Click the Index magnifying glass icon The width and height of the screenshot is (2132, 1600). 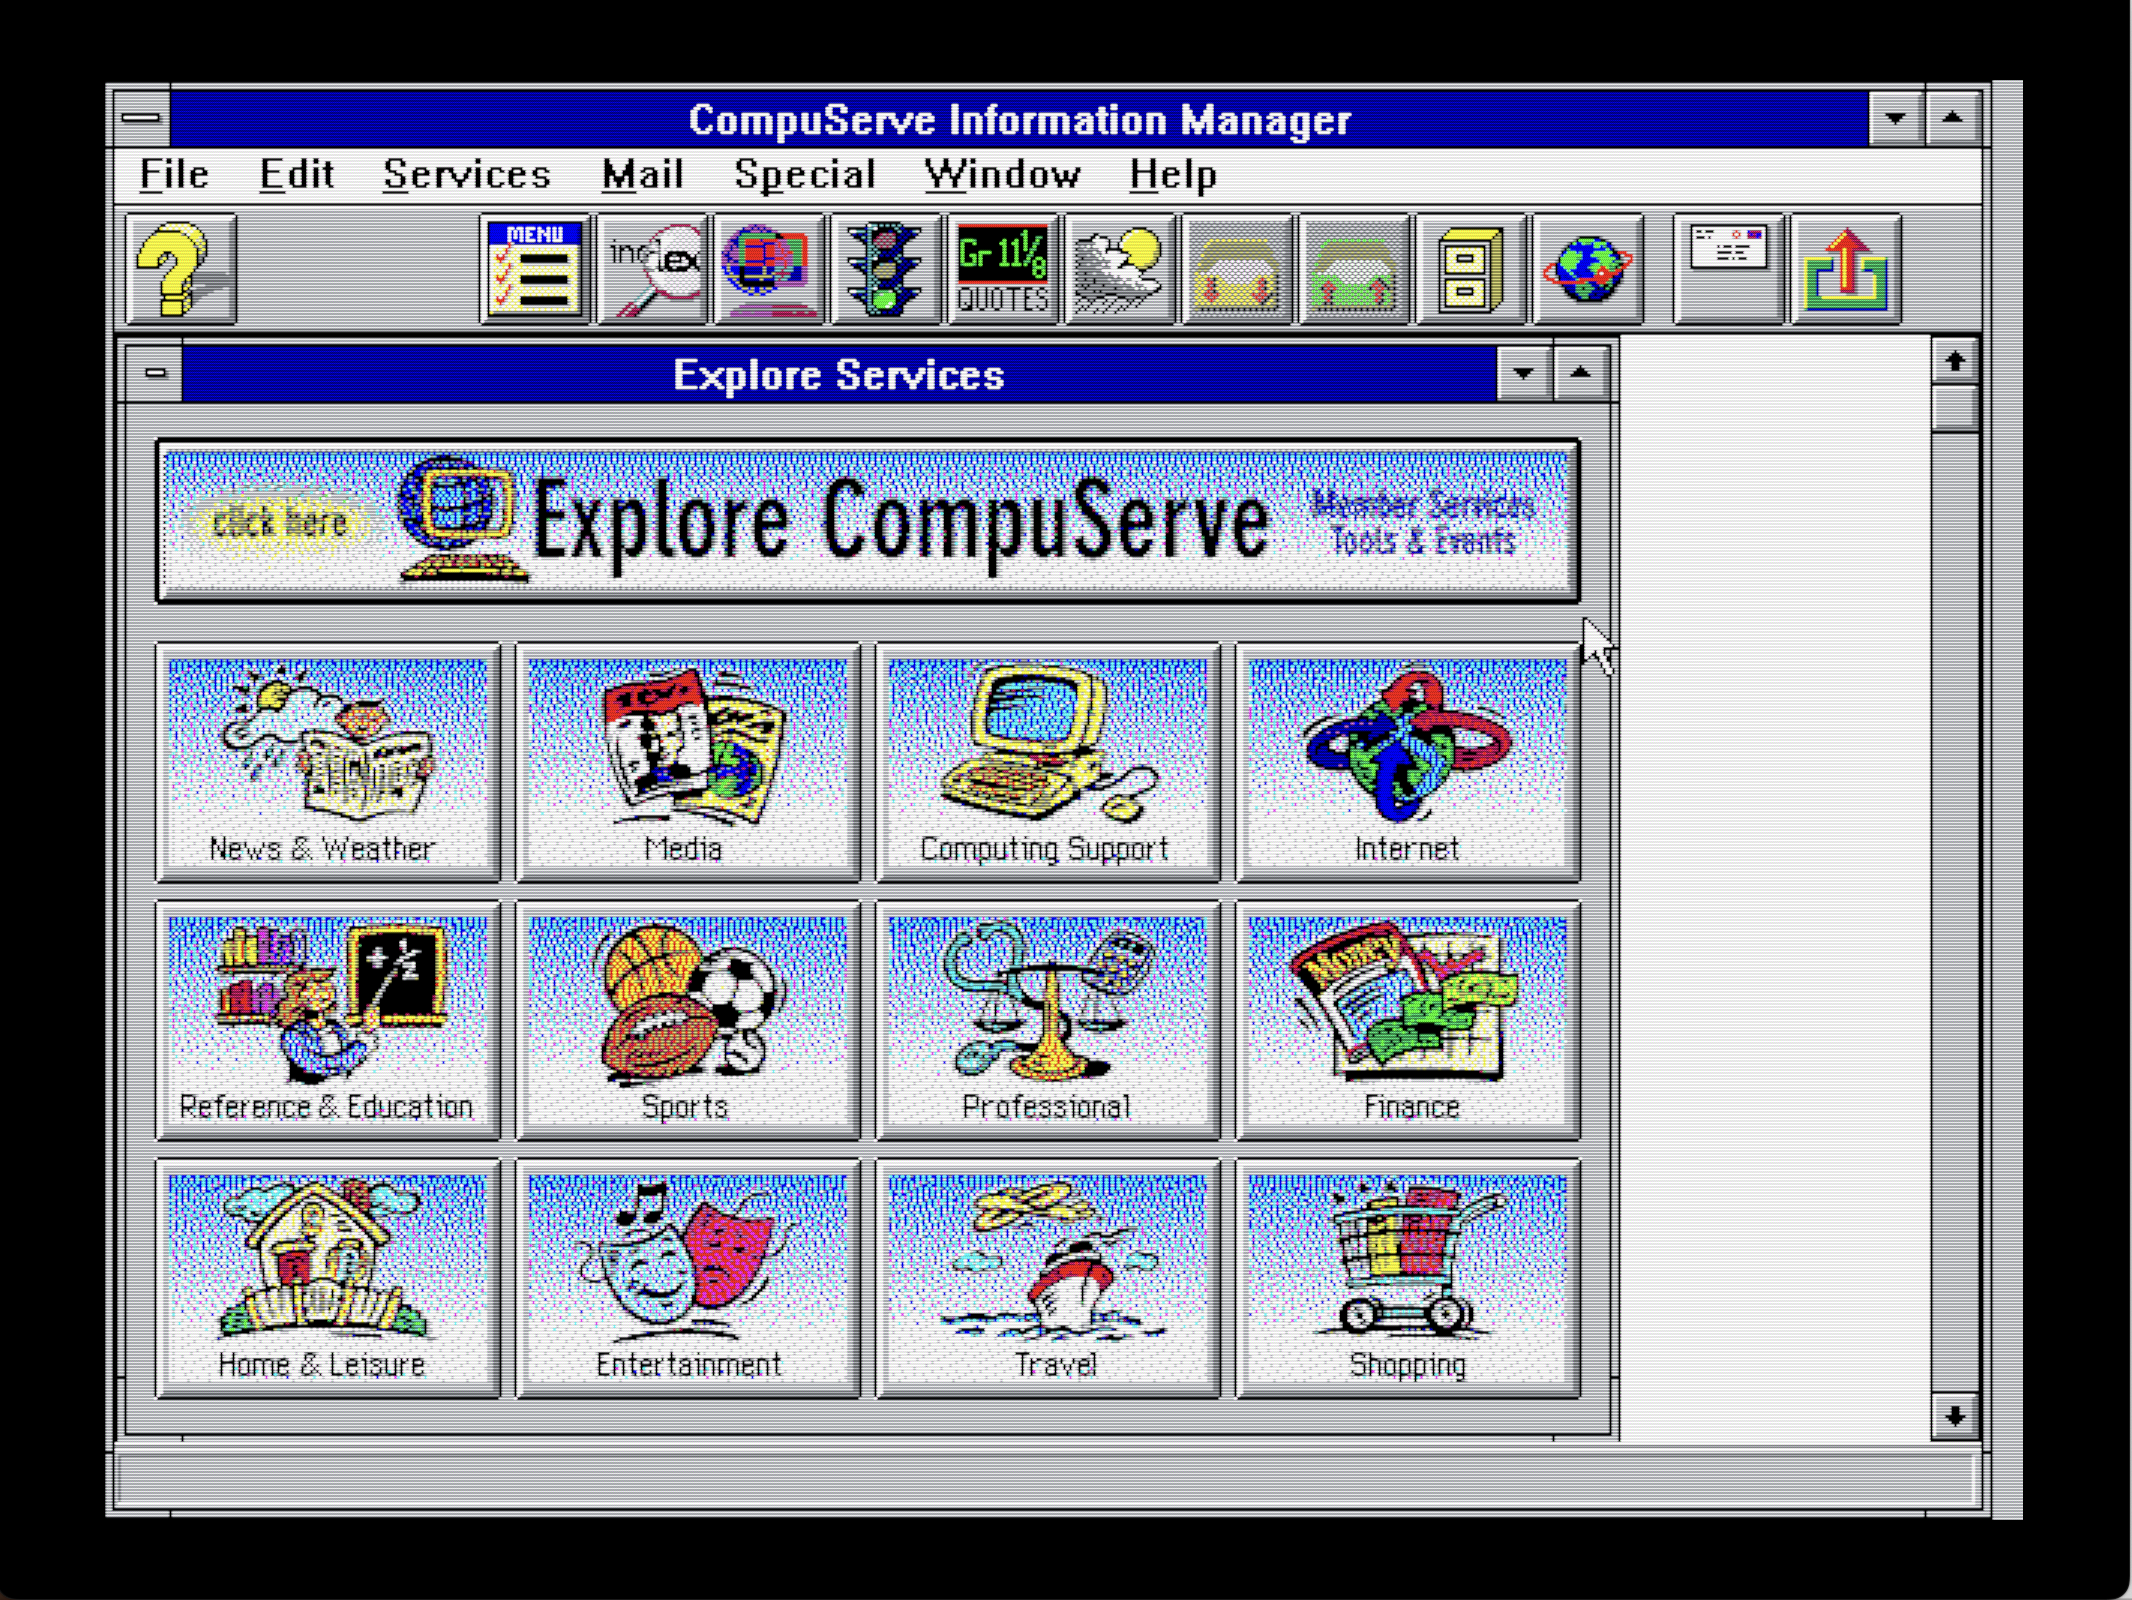pos(652,268)
